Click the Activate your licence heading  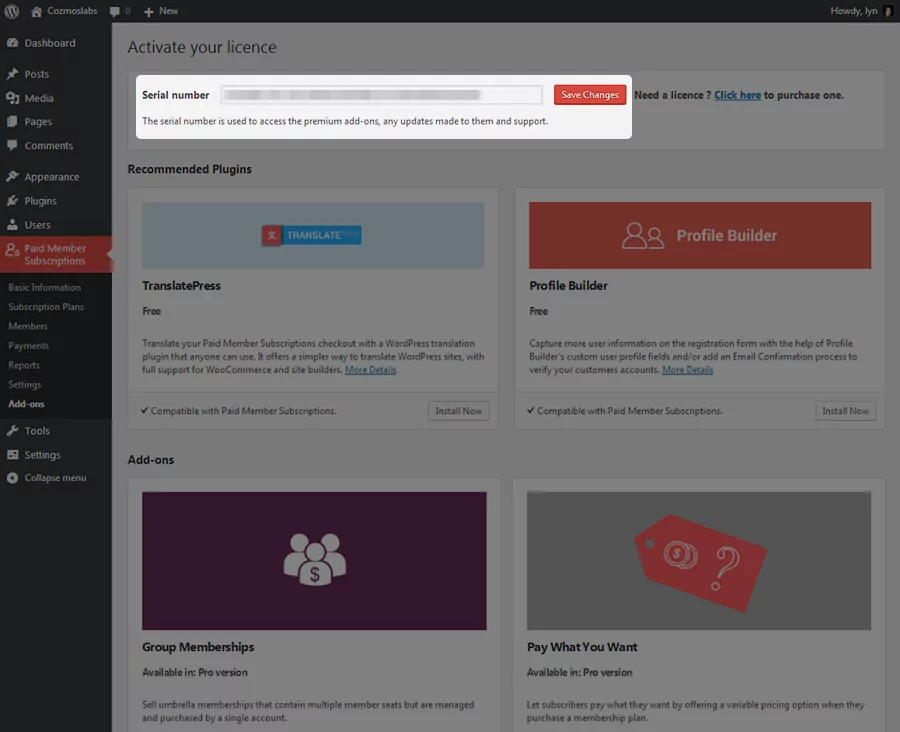(x=202, y=47)
